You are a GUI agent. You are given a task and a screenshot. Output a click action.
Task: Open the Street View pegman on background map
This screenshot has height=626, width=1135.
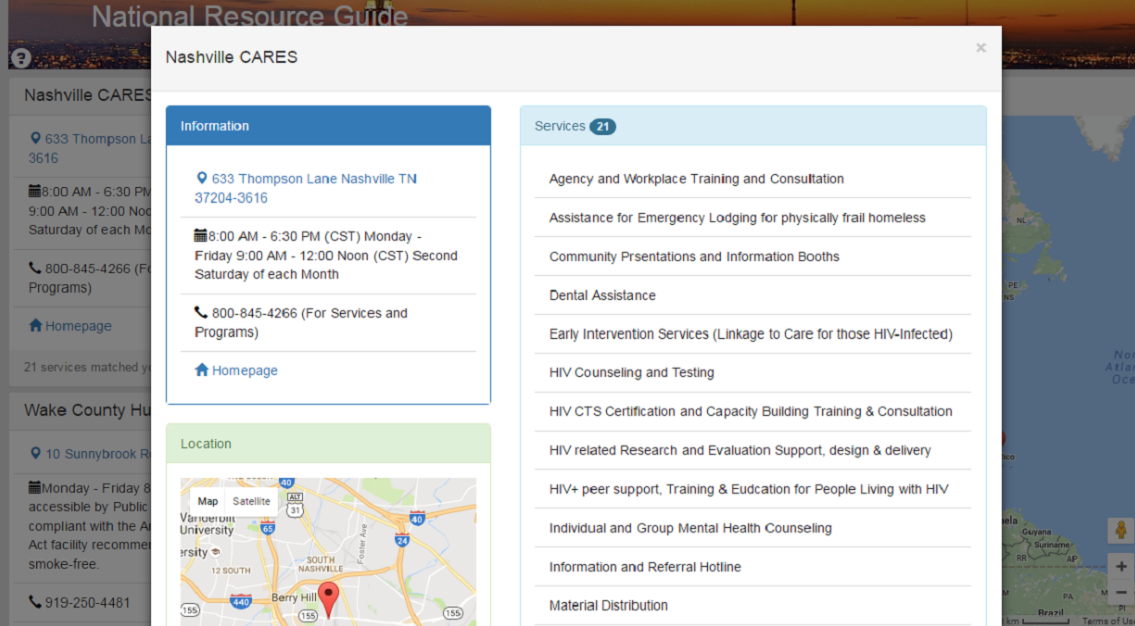point(1121,530)
